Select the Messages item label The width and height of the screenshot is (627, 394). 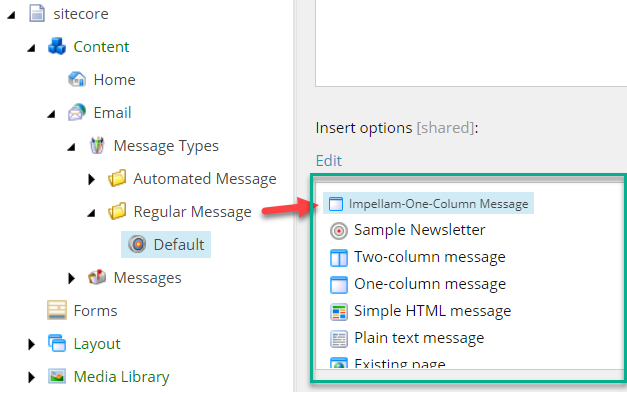tap(147, 278)
